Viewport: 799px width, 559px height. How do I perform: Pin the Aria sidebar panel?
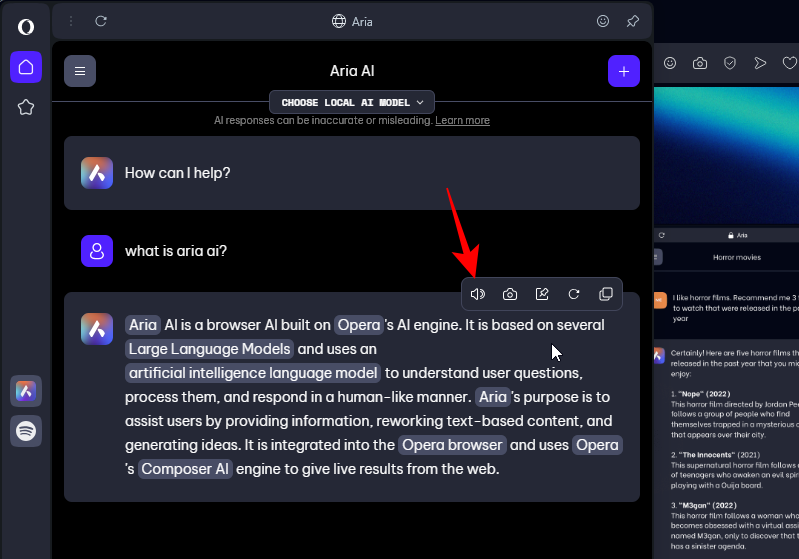click(632, 21)
